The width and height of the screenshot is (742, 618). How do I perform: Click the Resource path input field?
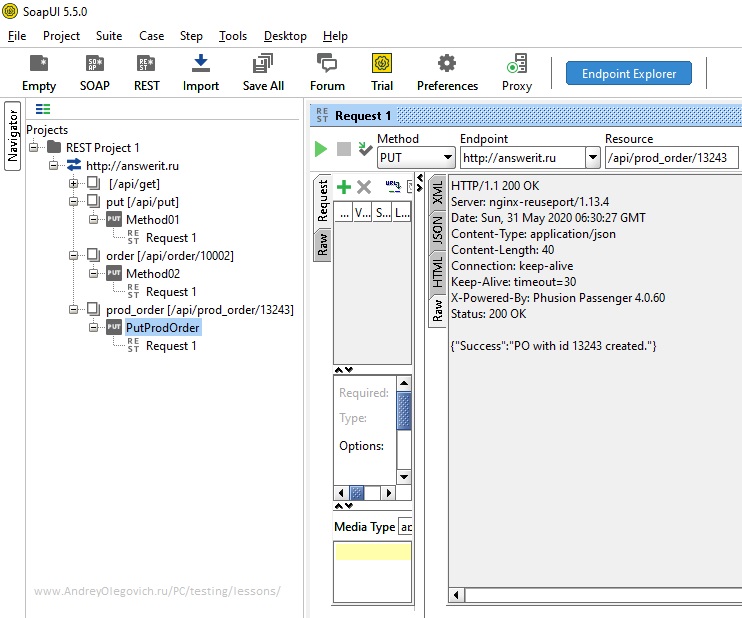point(671,158)
